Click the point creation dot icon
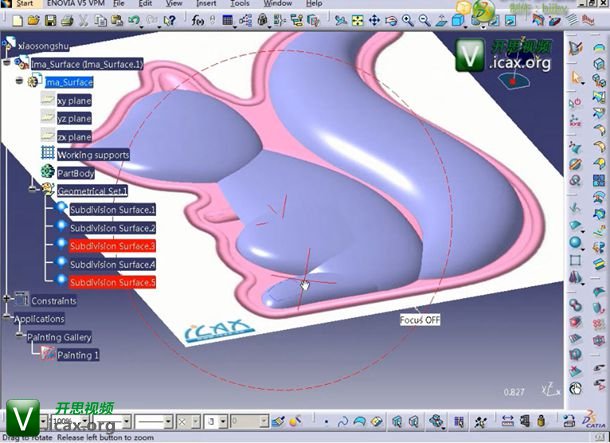The width and height of the screenshot is (610, 443). click(x=326, y=421)
